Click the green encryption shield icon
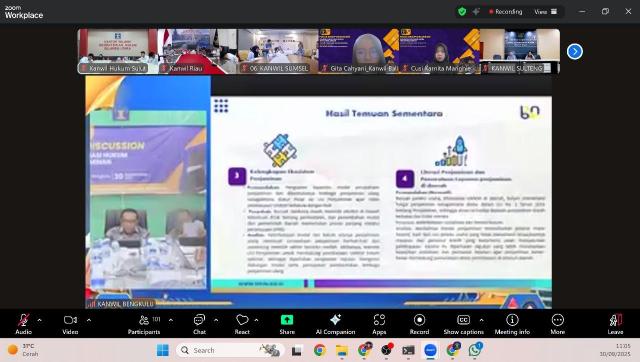 [462, 11]
